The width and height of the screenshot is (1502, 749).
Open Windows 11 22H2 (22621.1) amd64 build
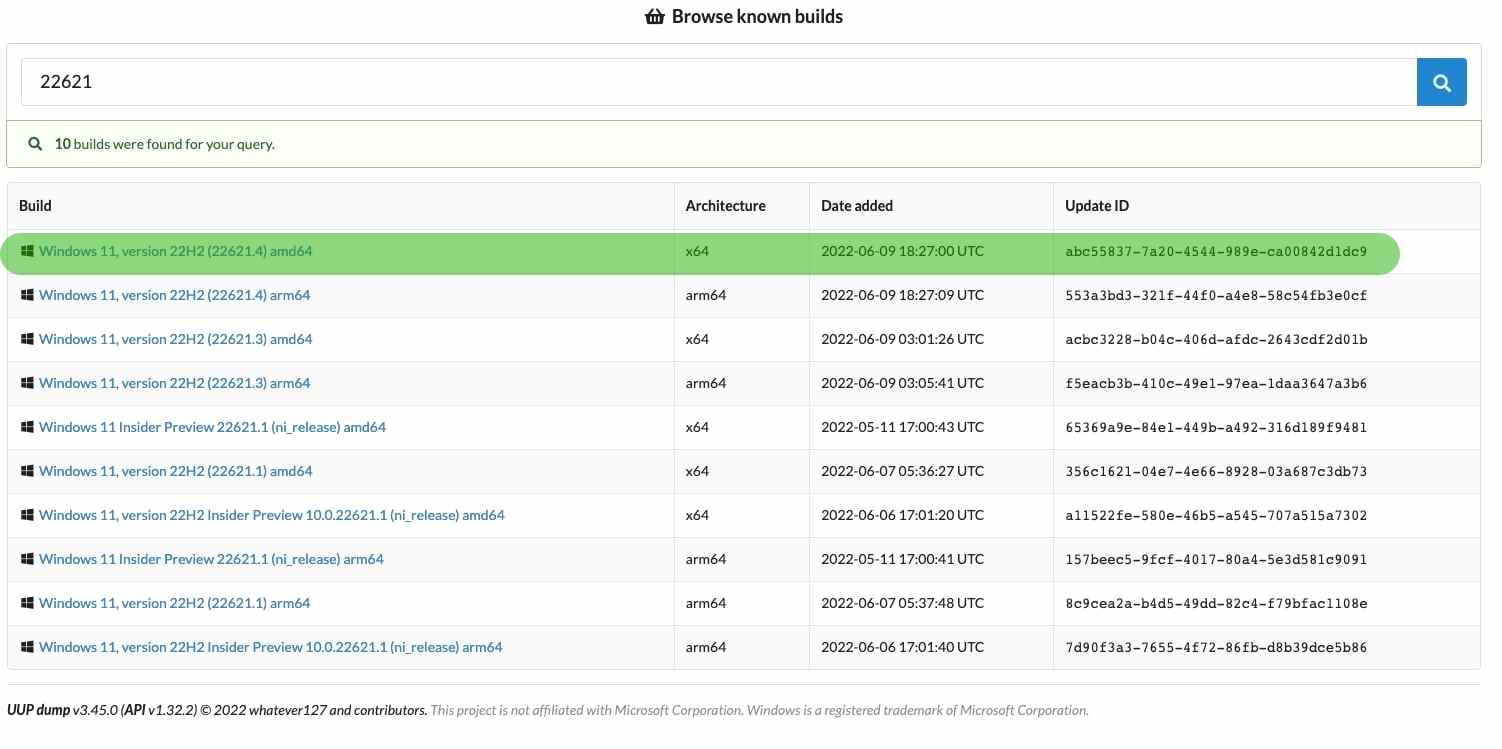point(175,471)
